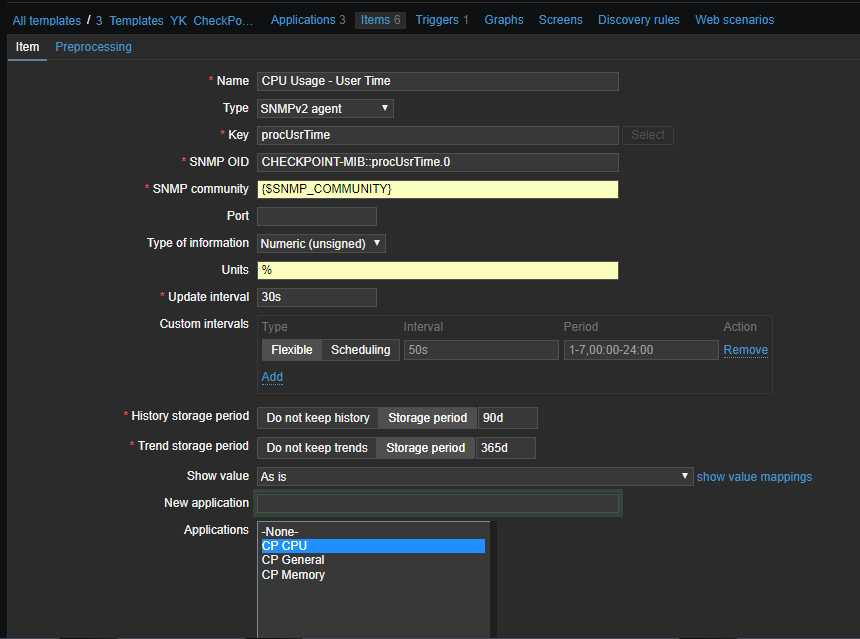Viewport: 860px width, 639px height.
Task: Open the show value mappings link
Action: [754, 477]
